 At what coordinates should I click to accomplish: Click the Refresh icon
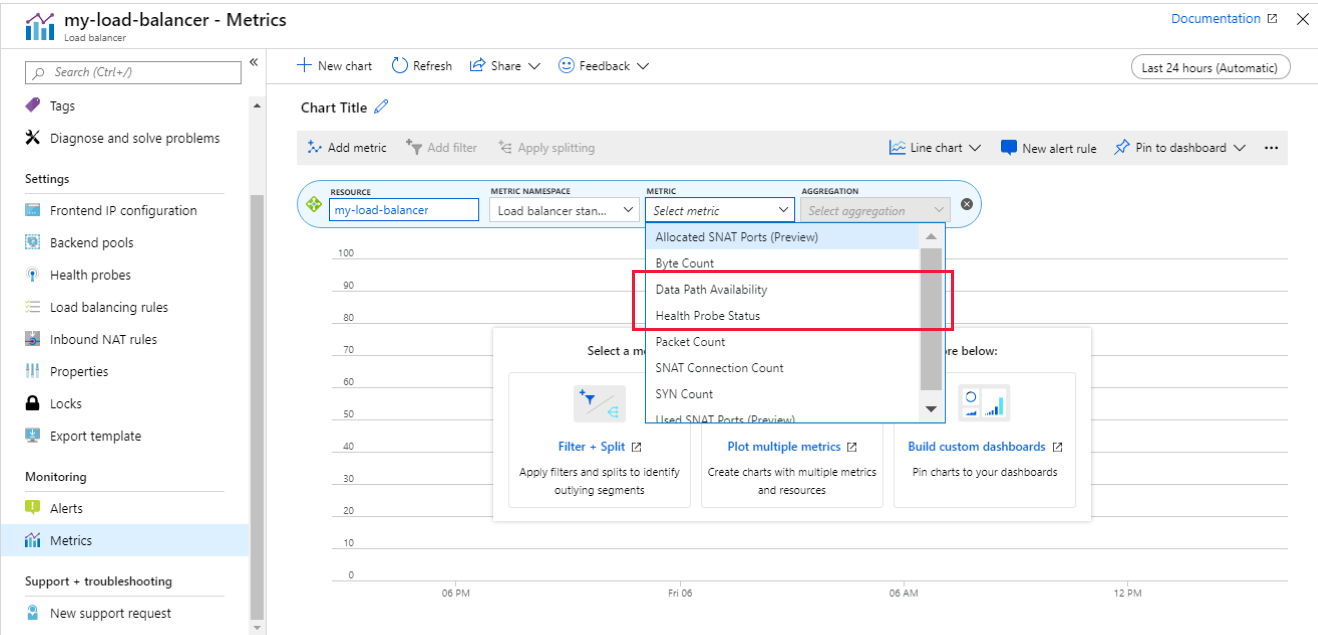[399, 65]
